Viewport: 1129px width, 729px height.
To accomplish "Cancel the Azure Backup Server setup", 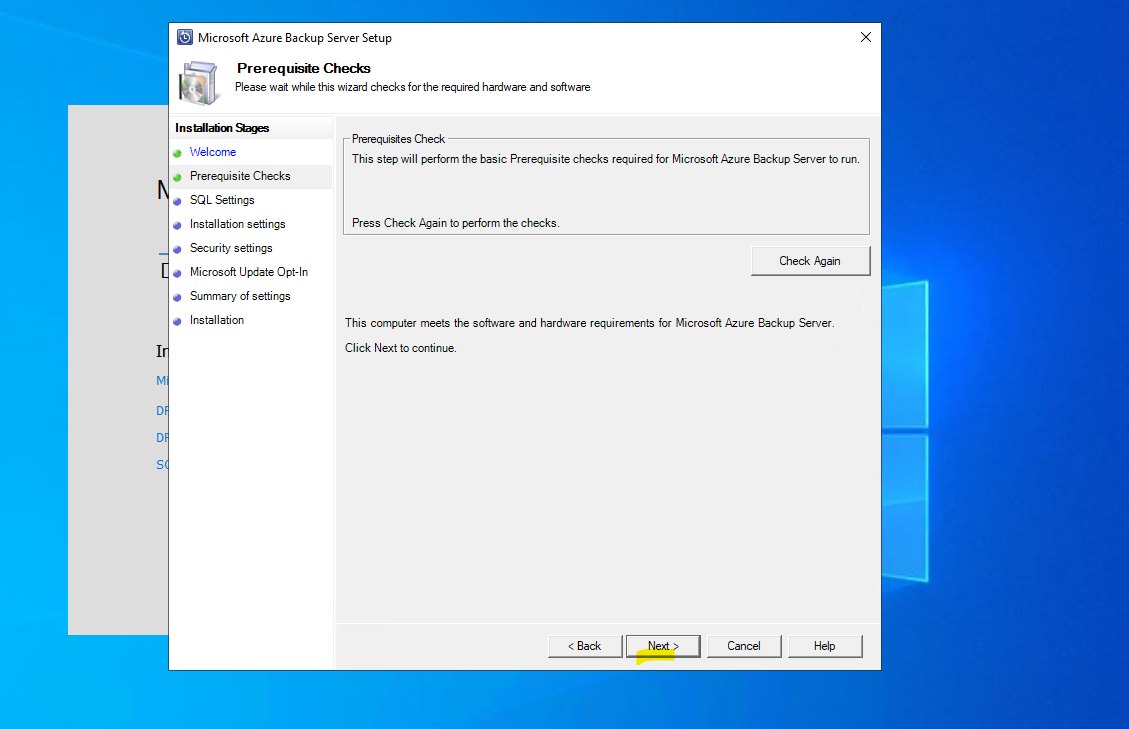I will point(744,646).
